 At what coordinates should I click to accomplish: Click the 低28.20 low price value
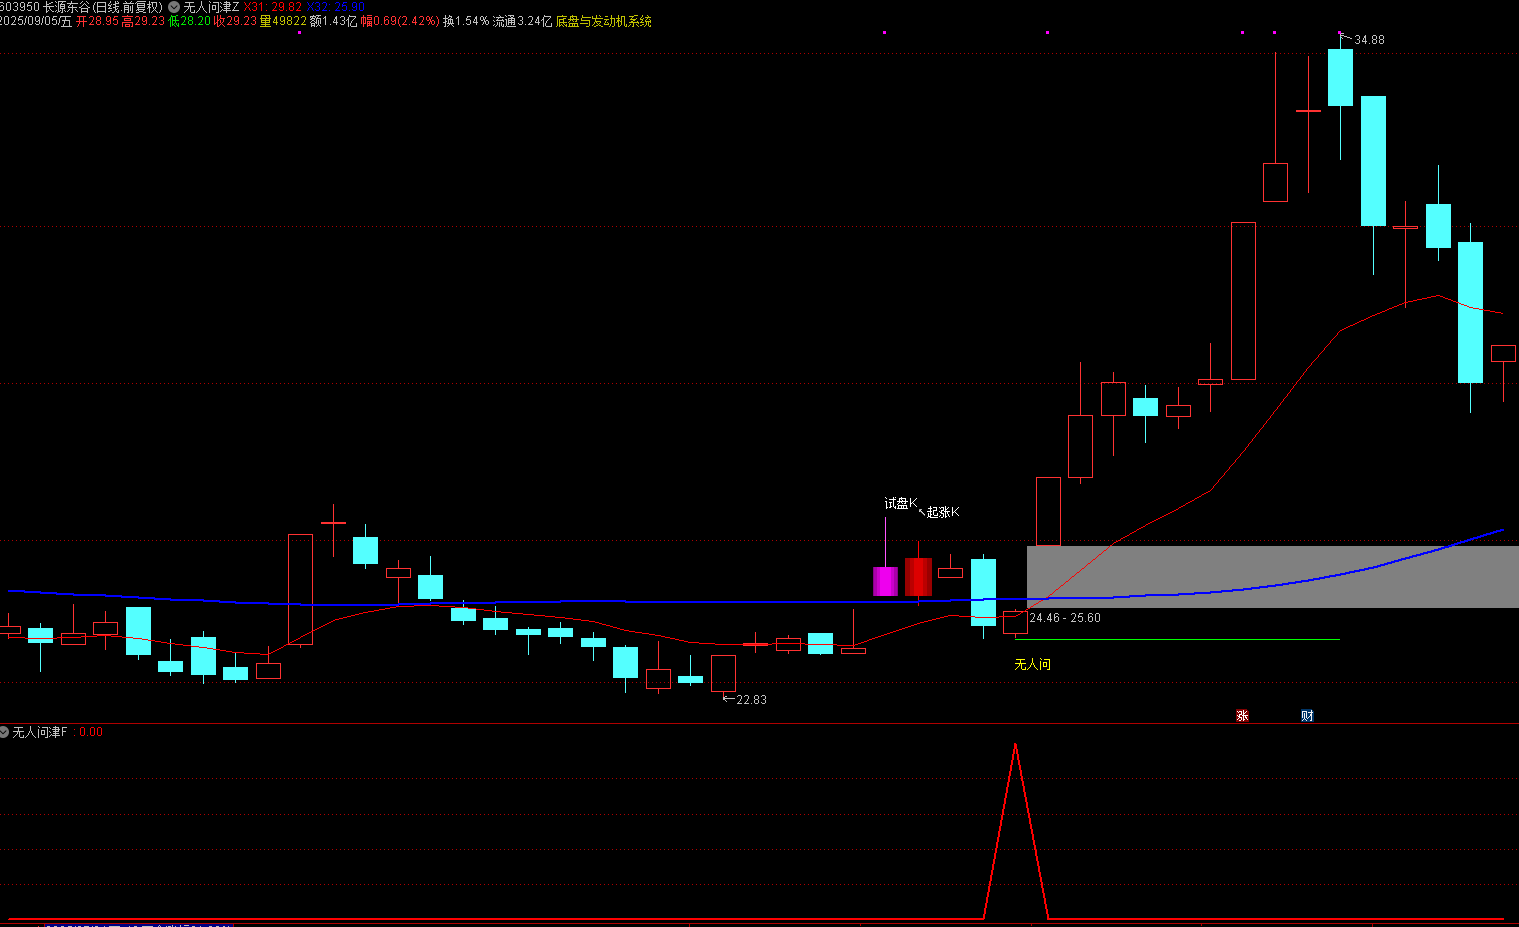[x=189, y=21]
